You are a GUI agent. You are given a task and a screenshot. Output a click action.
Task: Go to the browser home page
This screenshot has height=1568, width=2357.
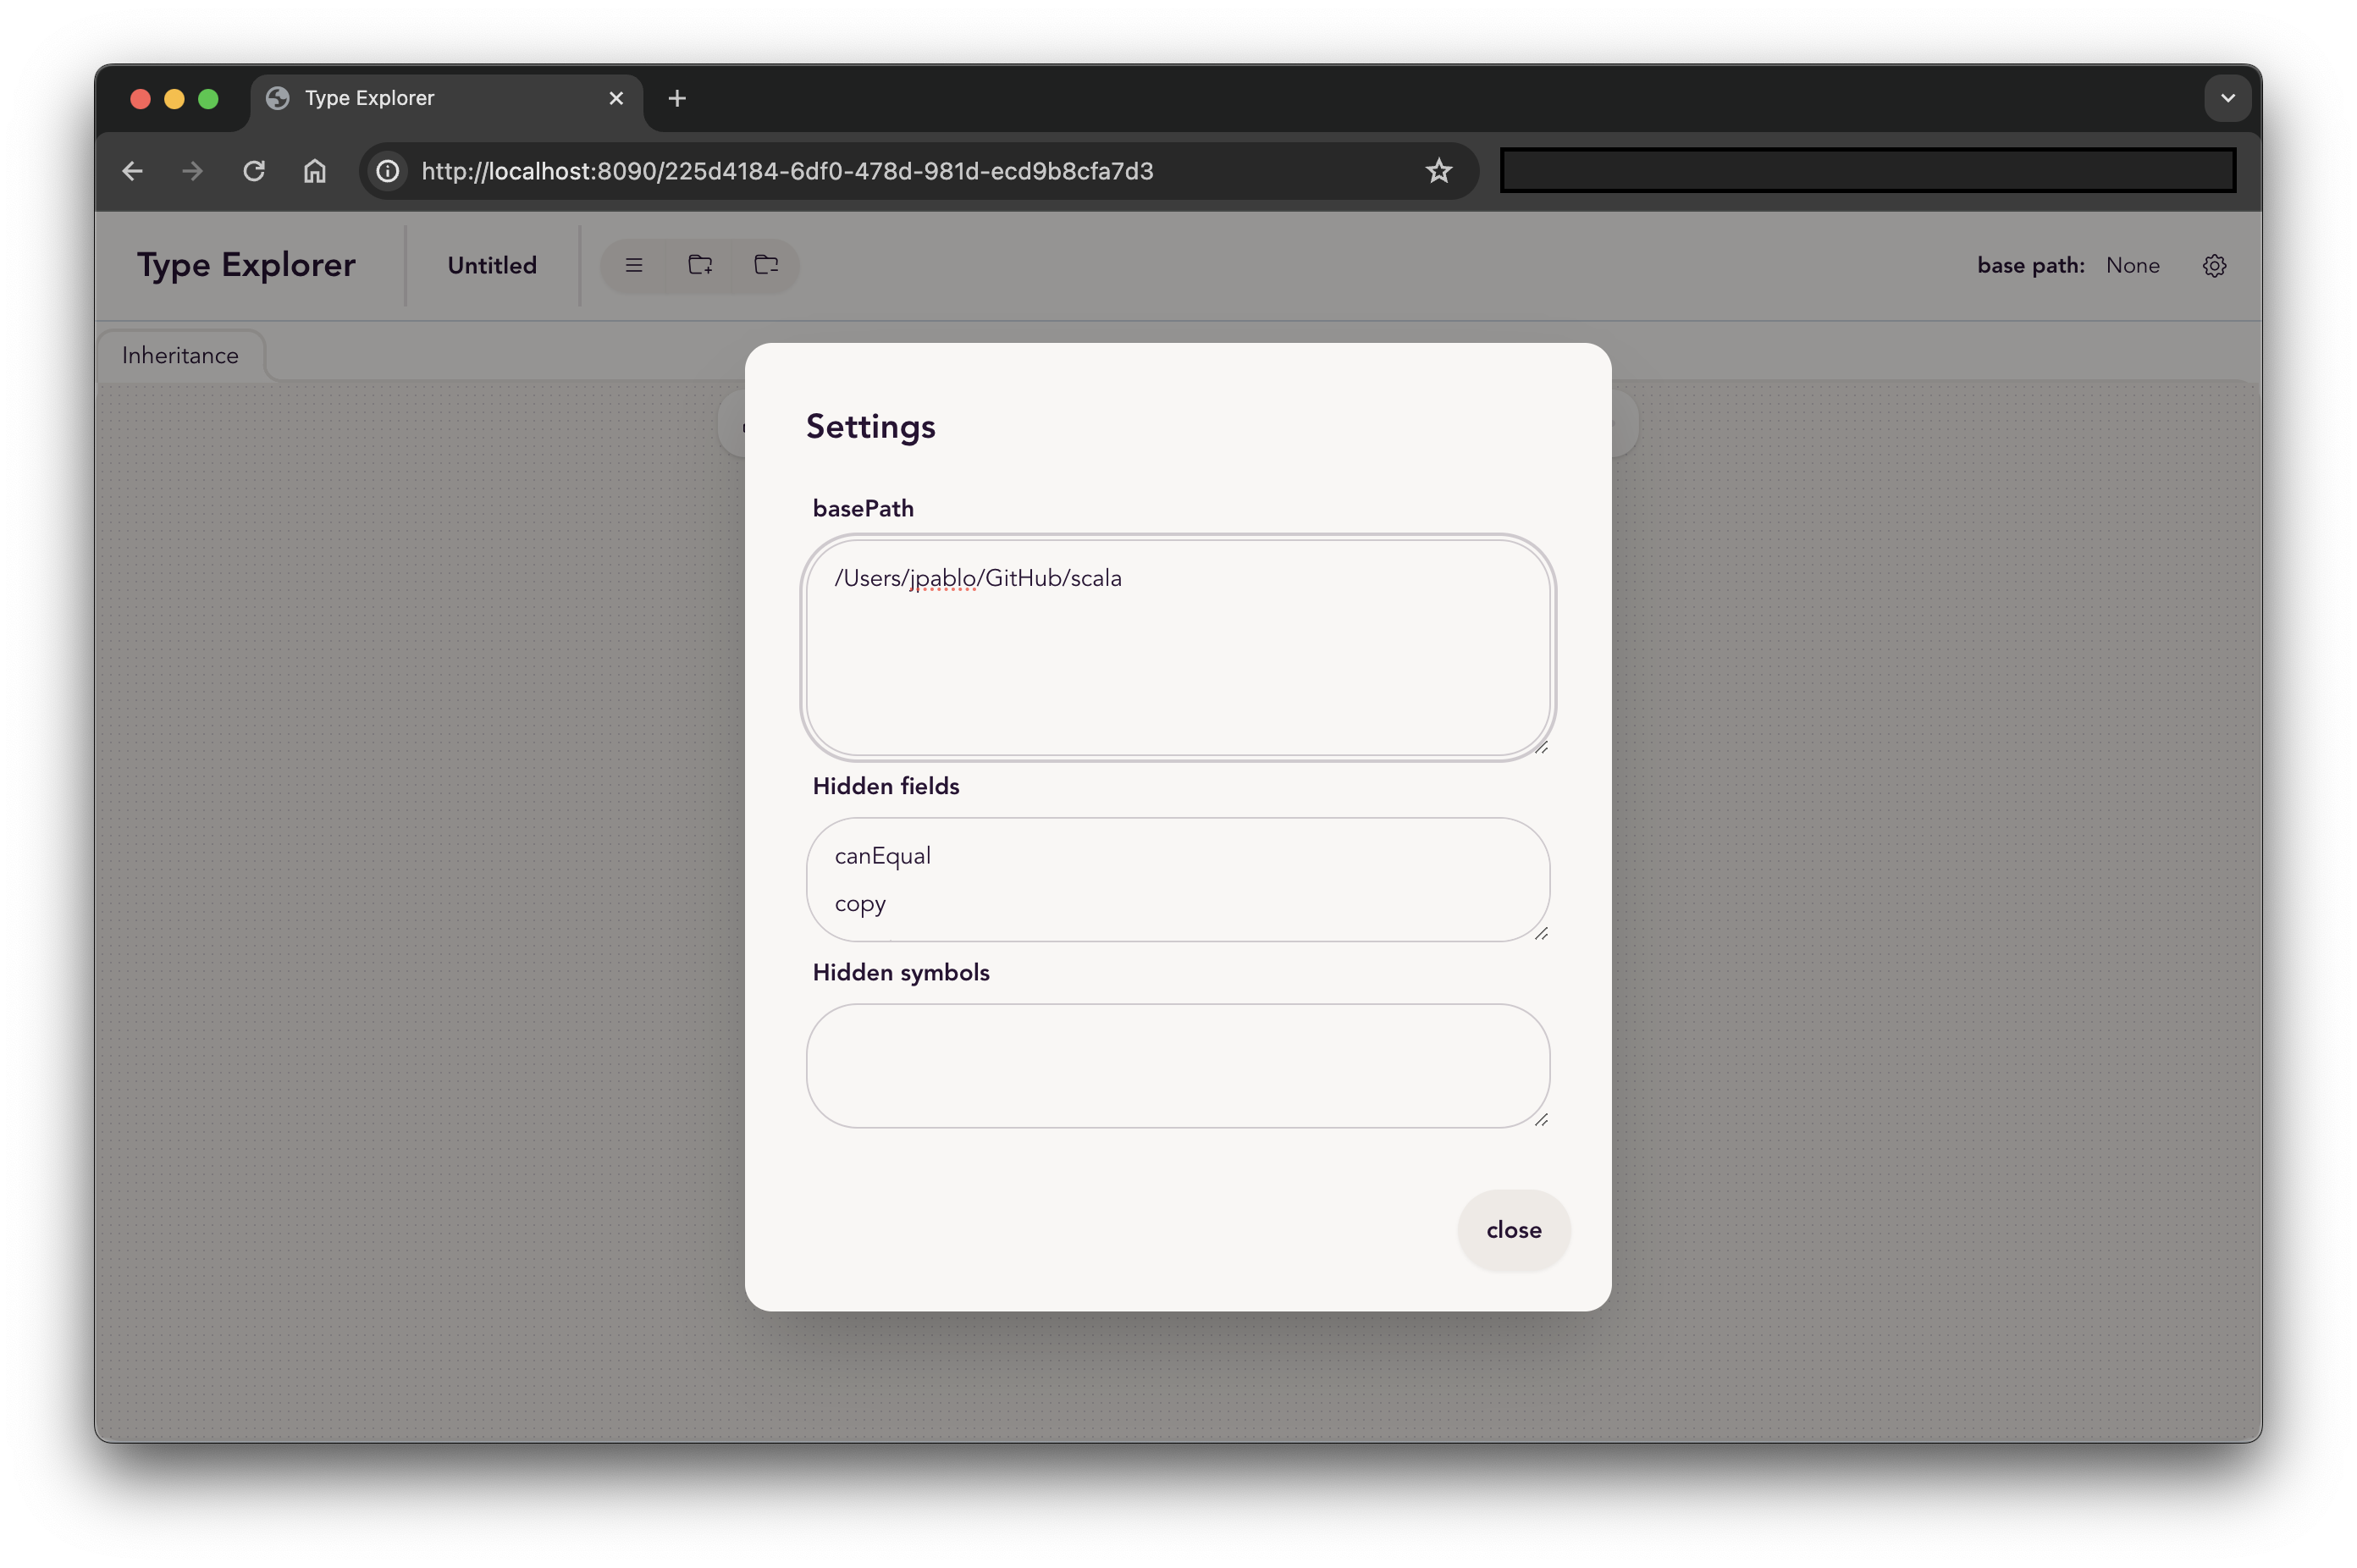315,171
